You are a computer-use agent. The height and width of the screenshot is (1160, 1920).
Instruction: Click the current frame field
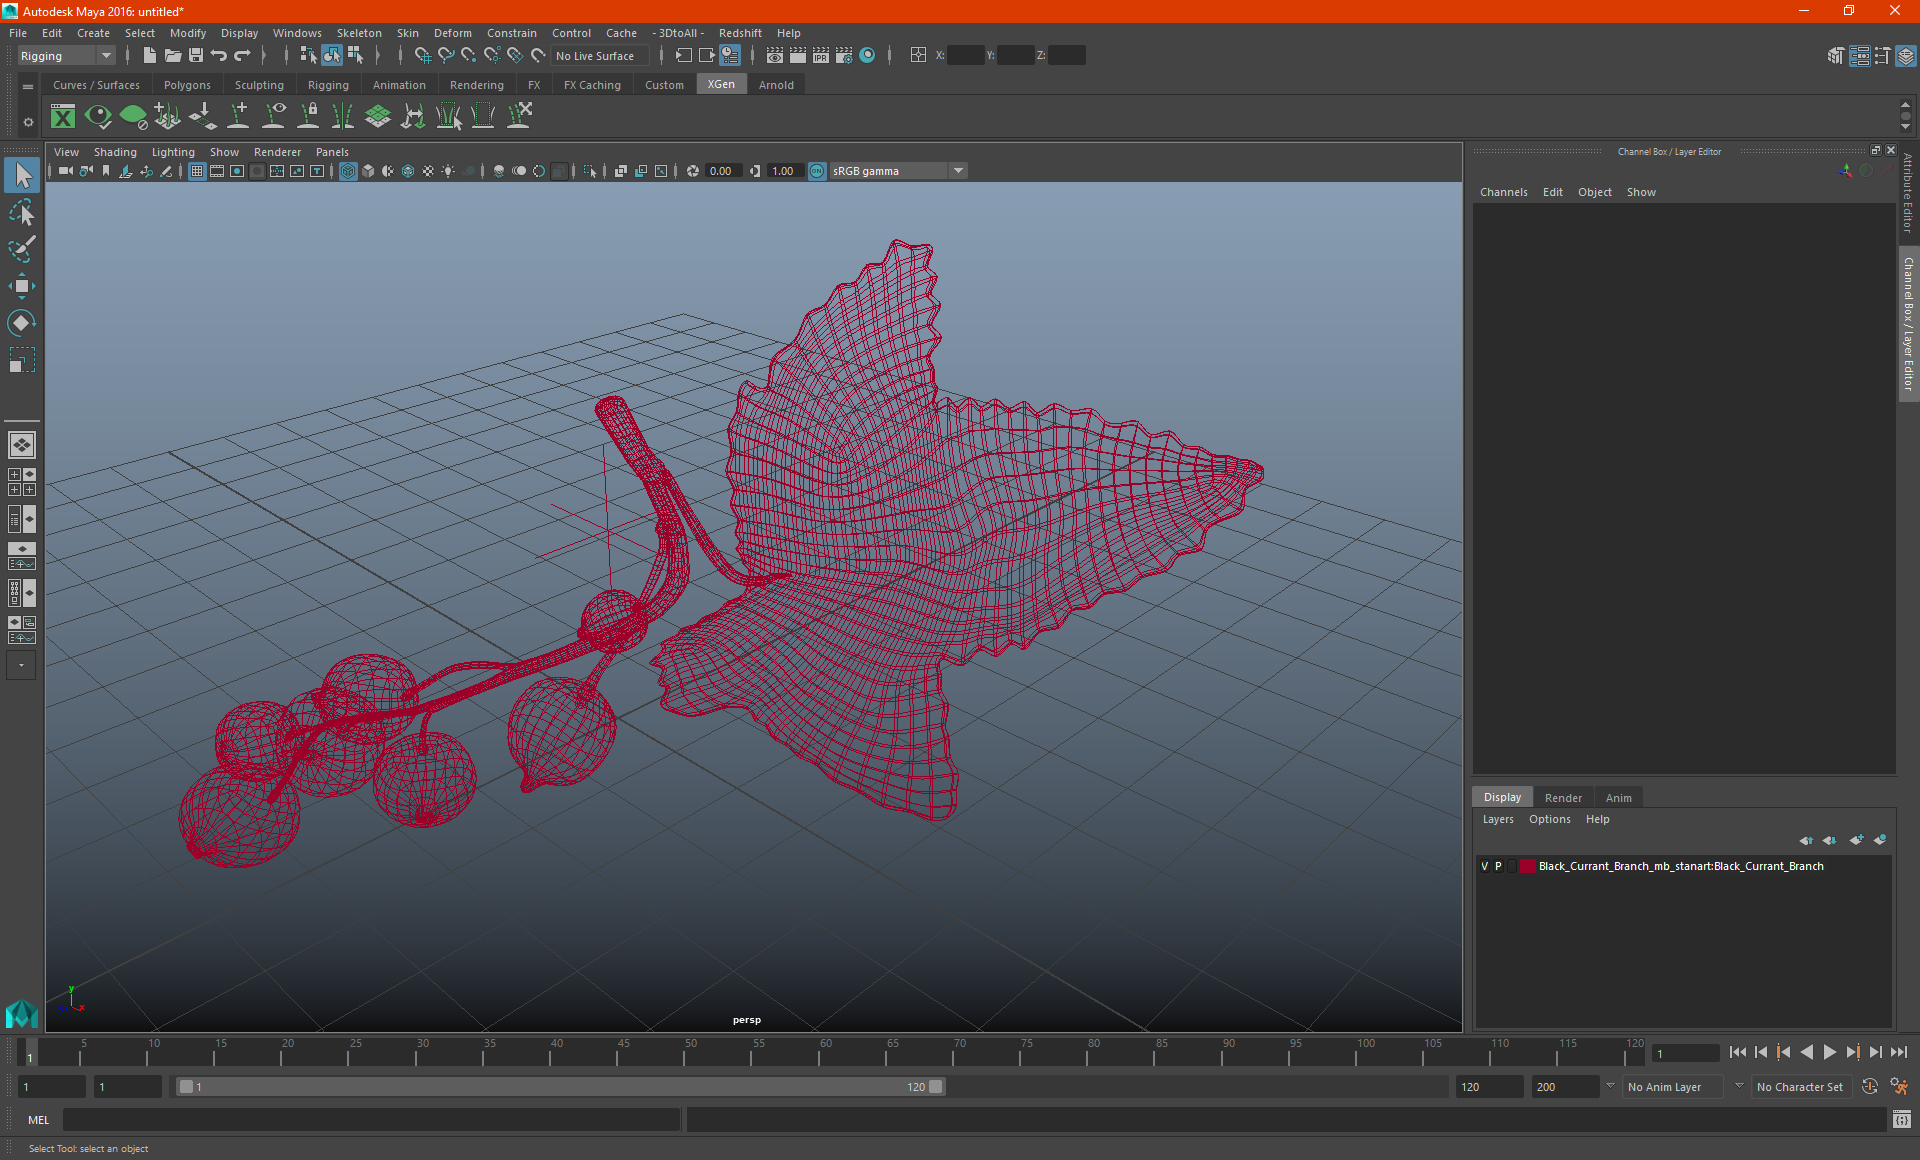pyautogui.click(x=1686, y=1053)
